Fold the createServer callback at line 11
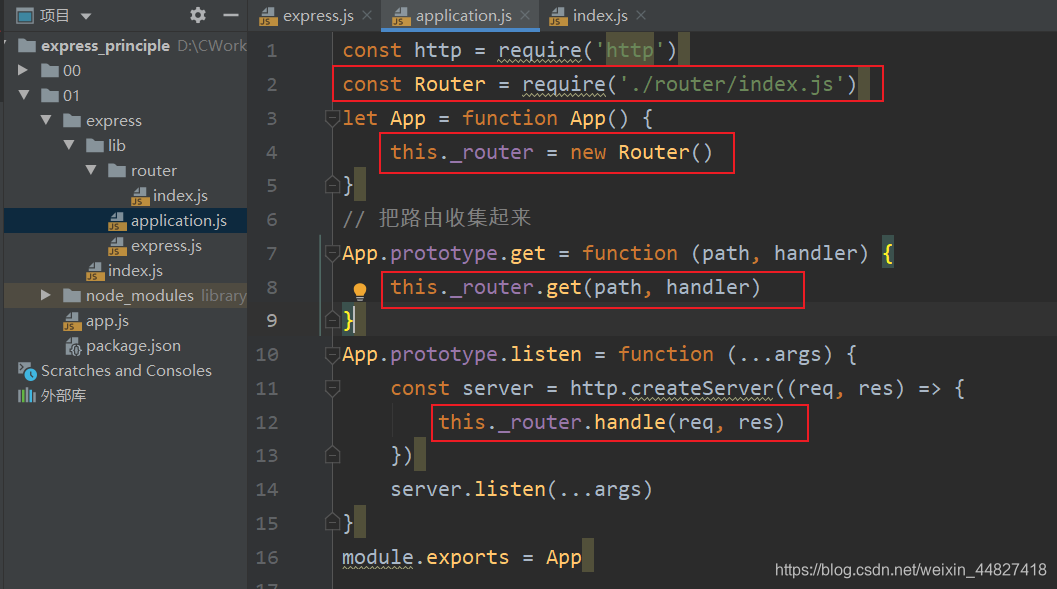The width and height of the screenshot is (1057, 589). [332, 388]
